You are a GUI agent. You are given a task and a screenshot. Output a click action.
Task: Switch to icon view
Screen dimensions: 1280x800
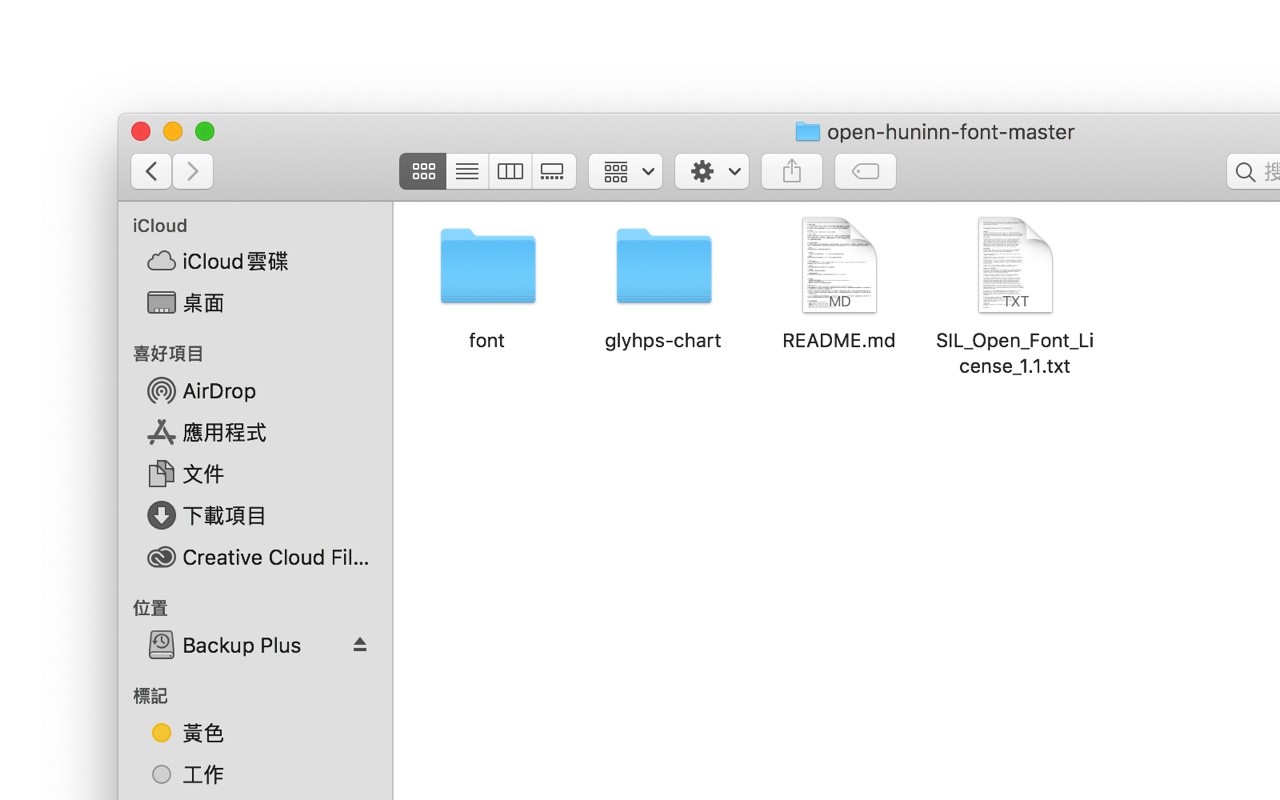tap(423, 172)
